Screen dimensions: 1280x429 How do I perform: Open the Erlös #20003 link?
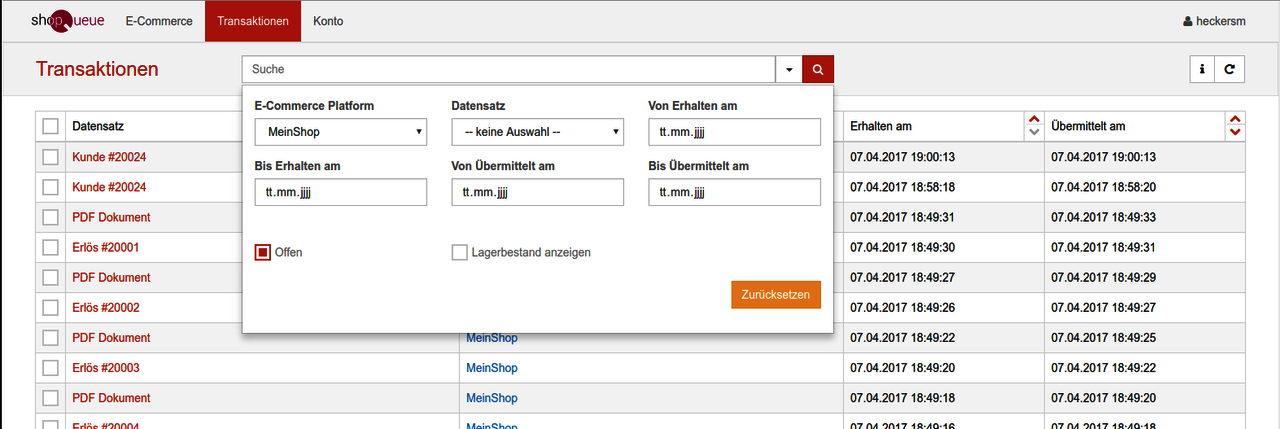coord(106,368)
